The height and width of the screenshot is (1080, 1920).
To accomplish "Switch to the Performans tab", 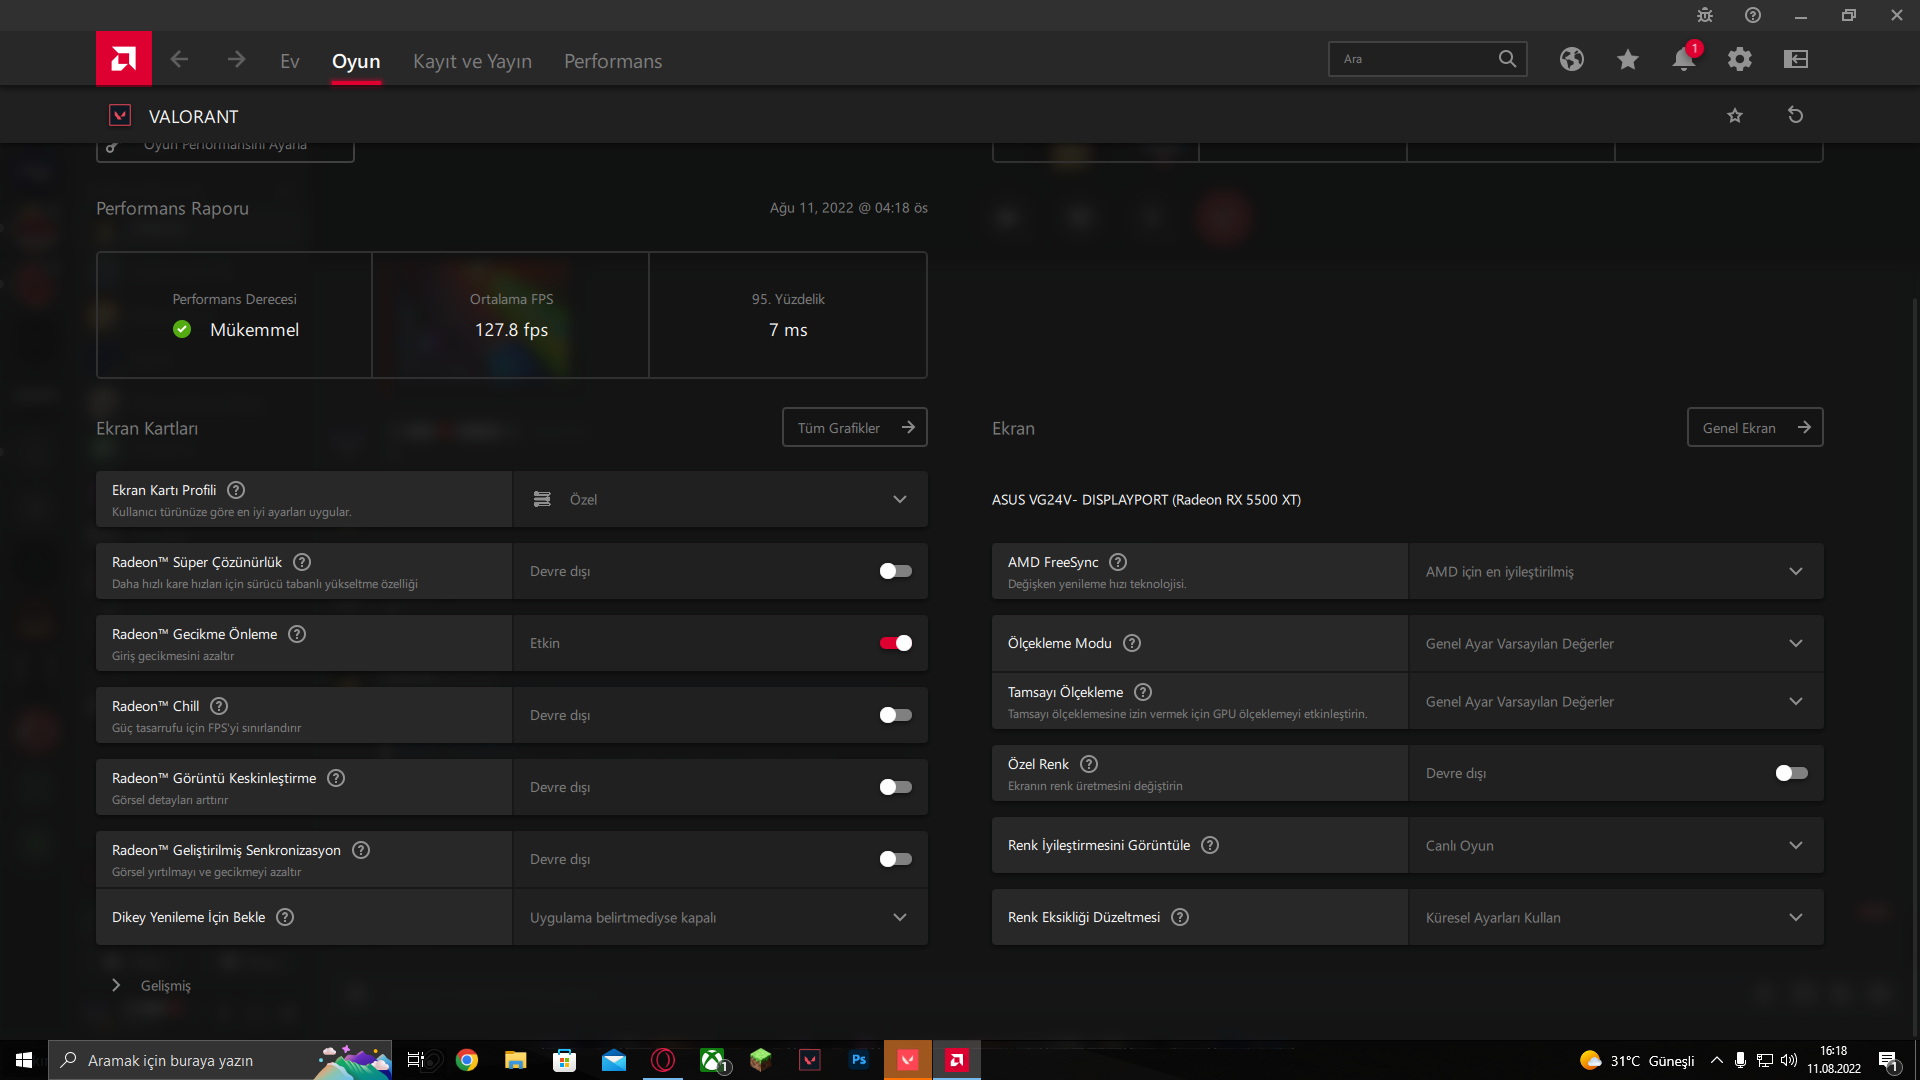I will (x=613, y=61).
